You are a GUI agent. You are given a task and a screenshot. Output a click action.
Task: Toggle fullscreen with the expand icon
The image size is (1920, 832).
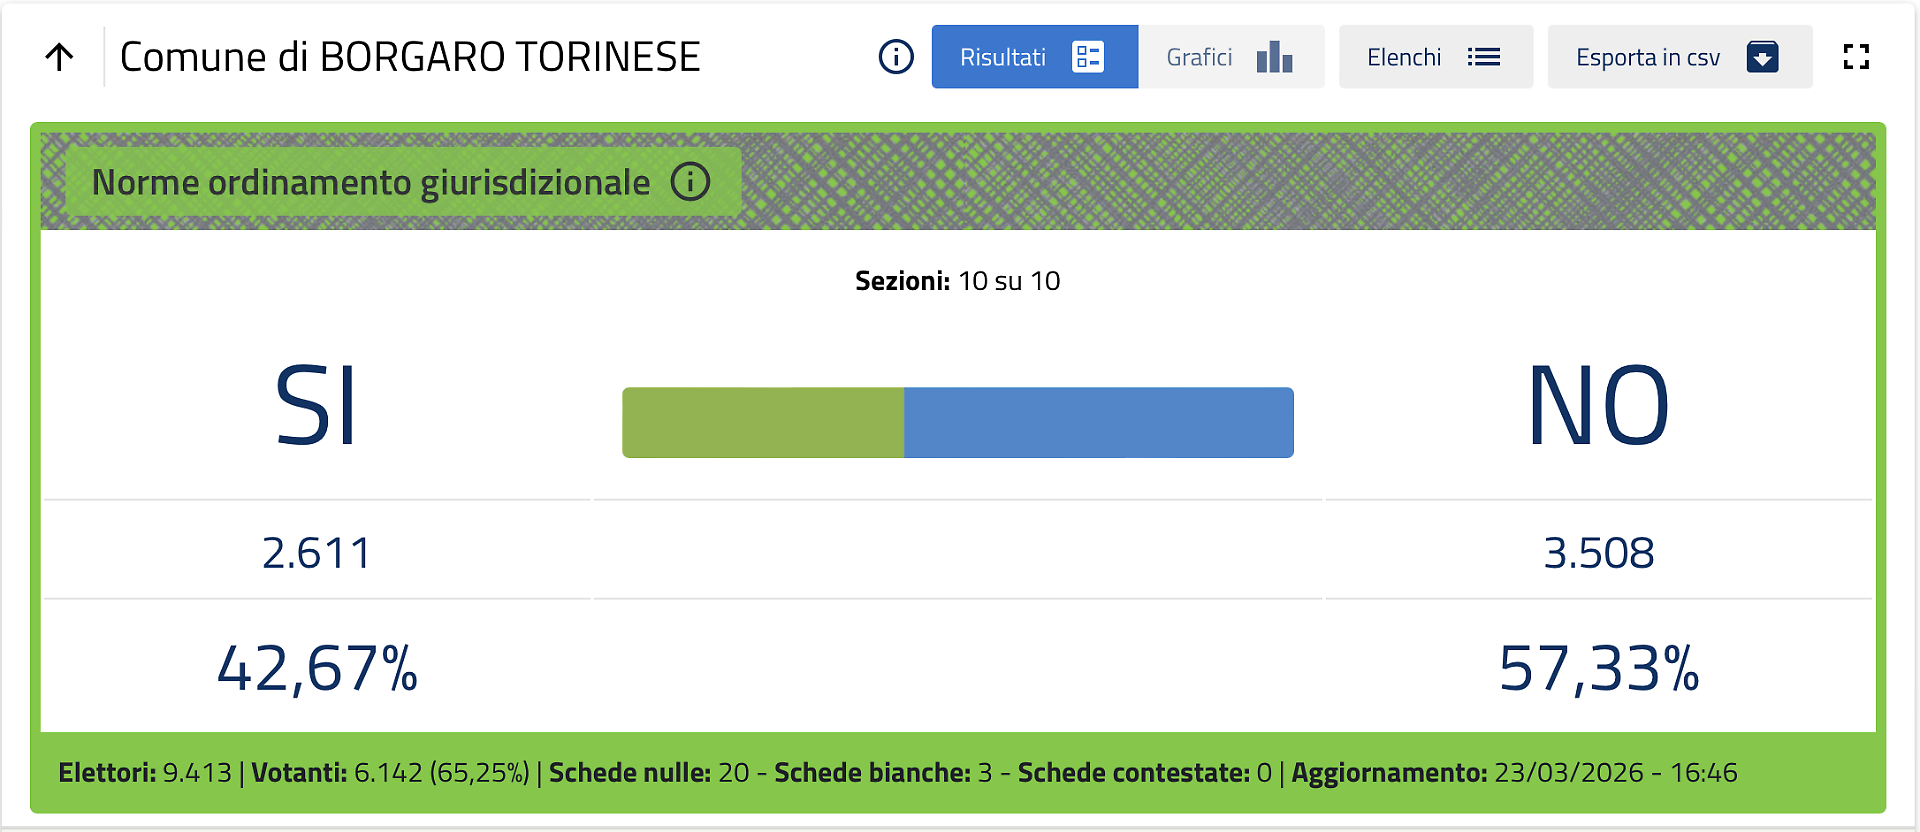(1856, 57)
